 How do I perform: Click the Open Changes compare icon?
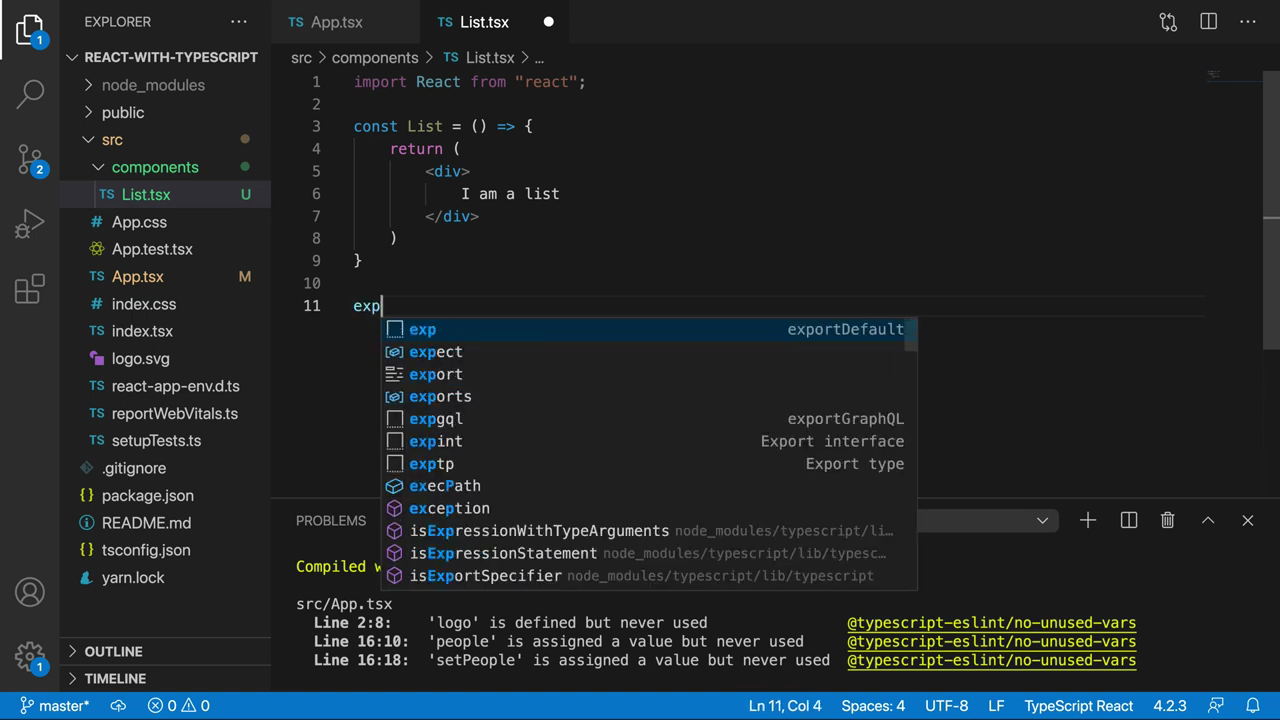click(x=1168, y=21)
